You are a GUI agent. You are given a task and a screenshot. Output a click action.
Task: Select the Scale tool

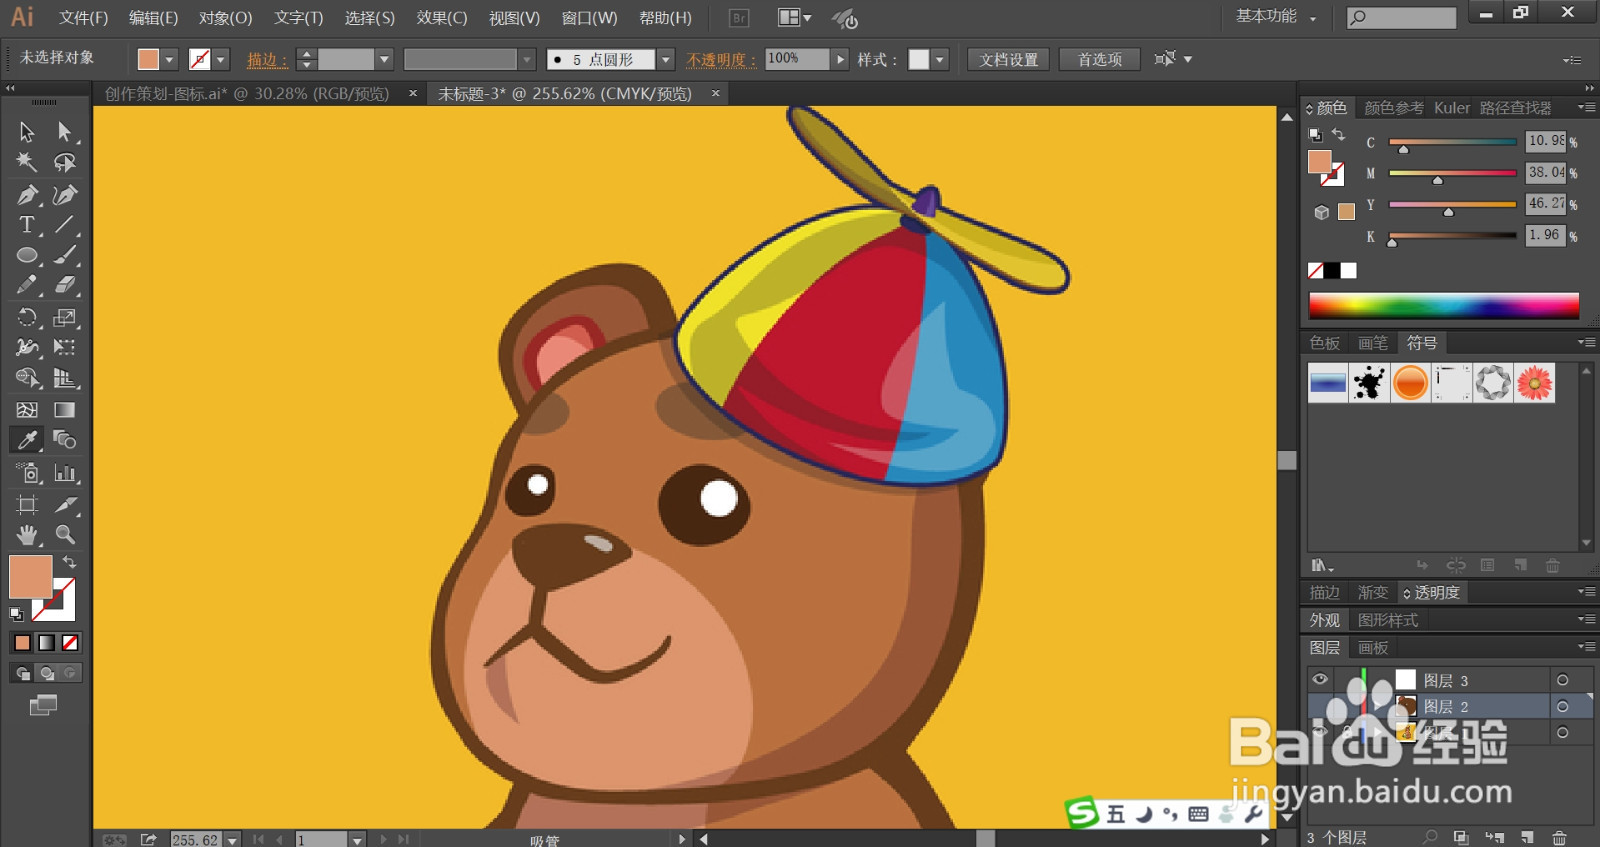(x=65, y=318)
